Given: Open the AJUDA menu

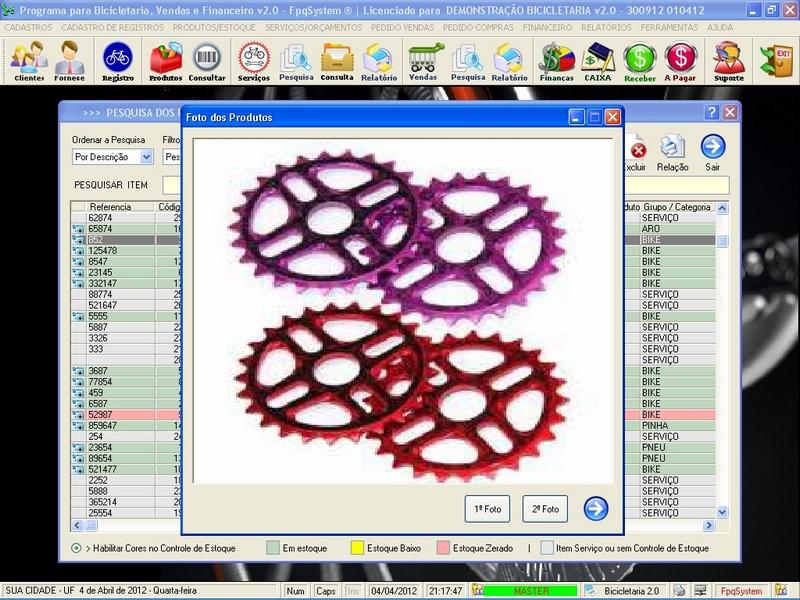Looking at the screenshot, I should (720, 28).
